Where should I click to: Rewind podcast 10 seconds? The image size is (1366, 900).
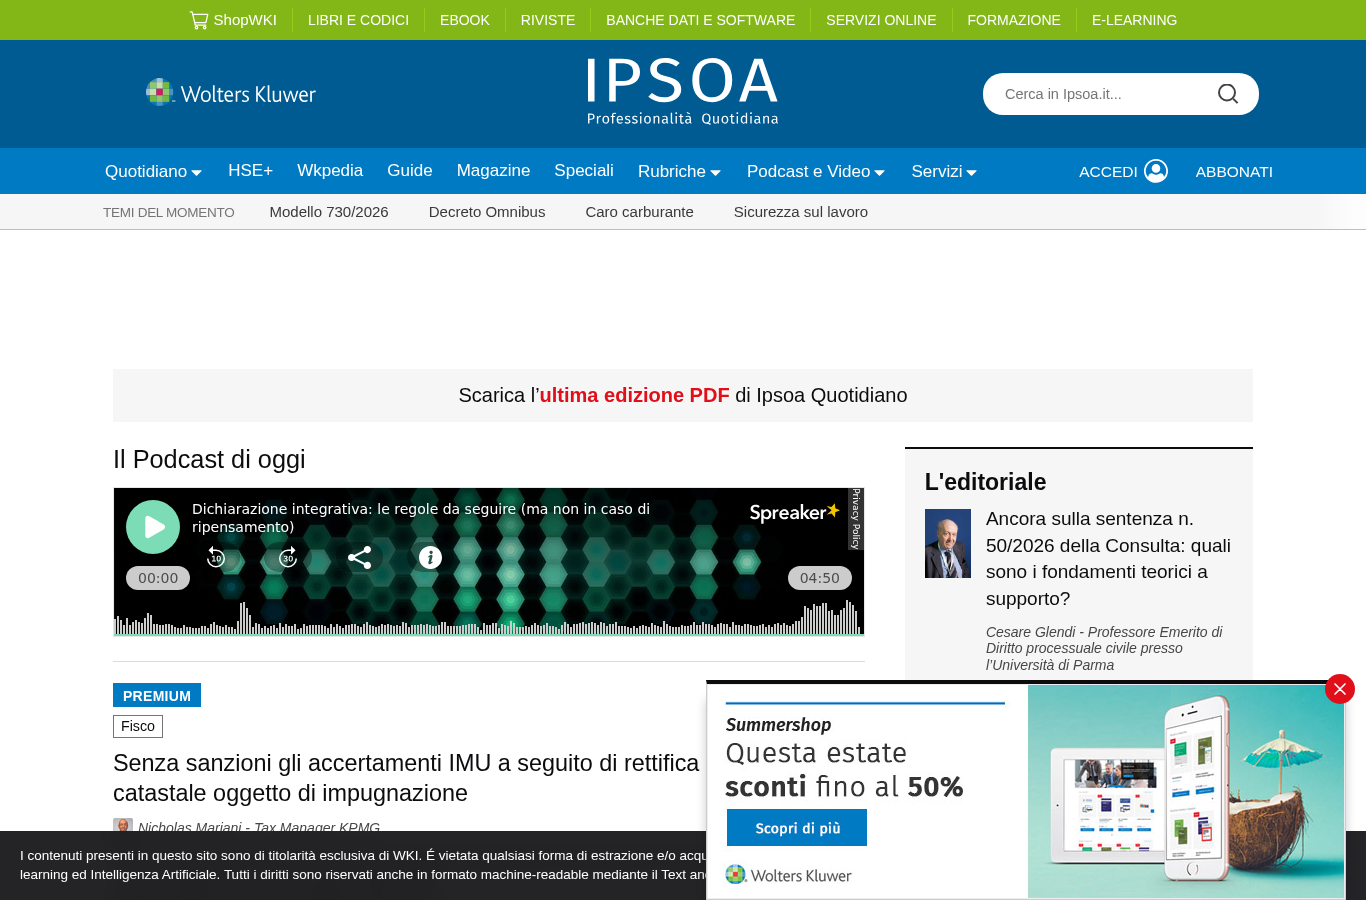[216, 557]
